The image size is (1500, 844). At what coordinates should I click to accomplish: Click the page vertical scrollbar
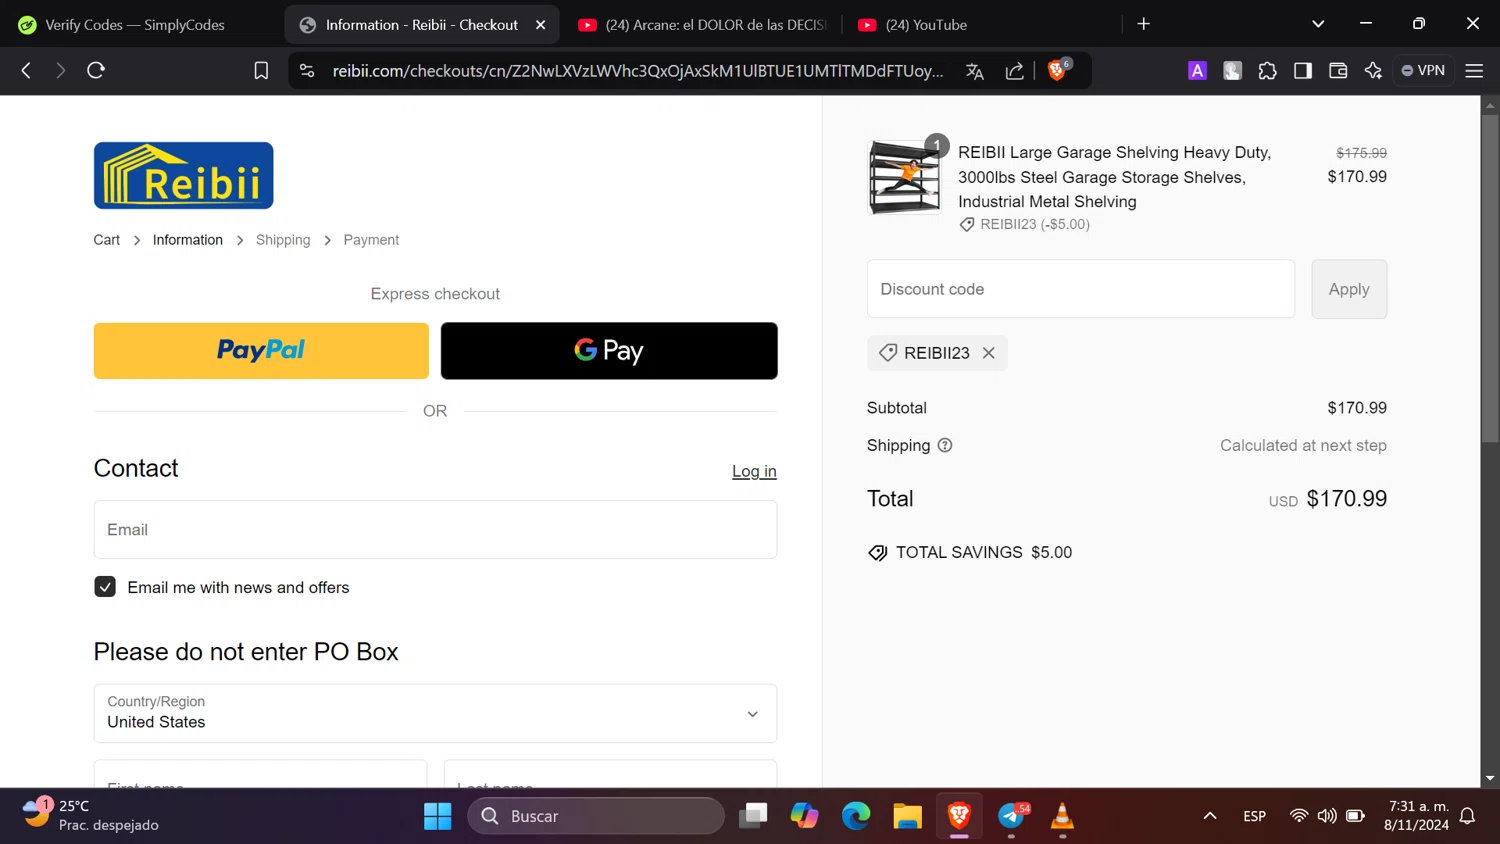[1490, 278]
